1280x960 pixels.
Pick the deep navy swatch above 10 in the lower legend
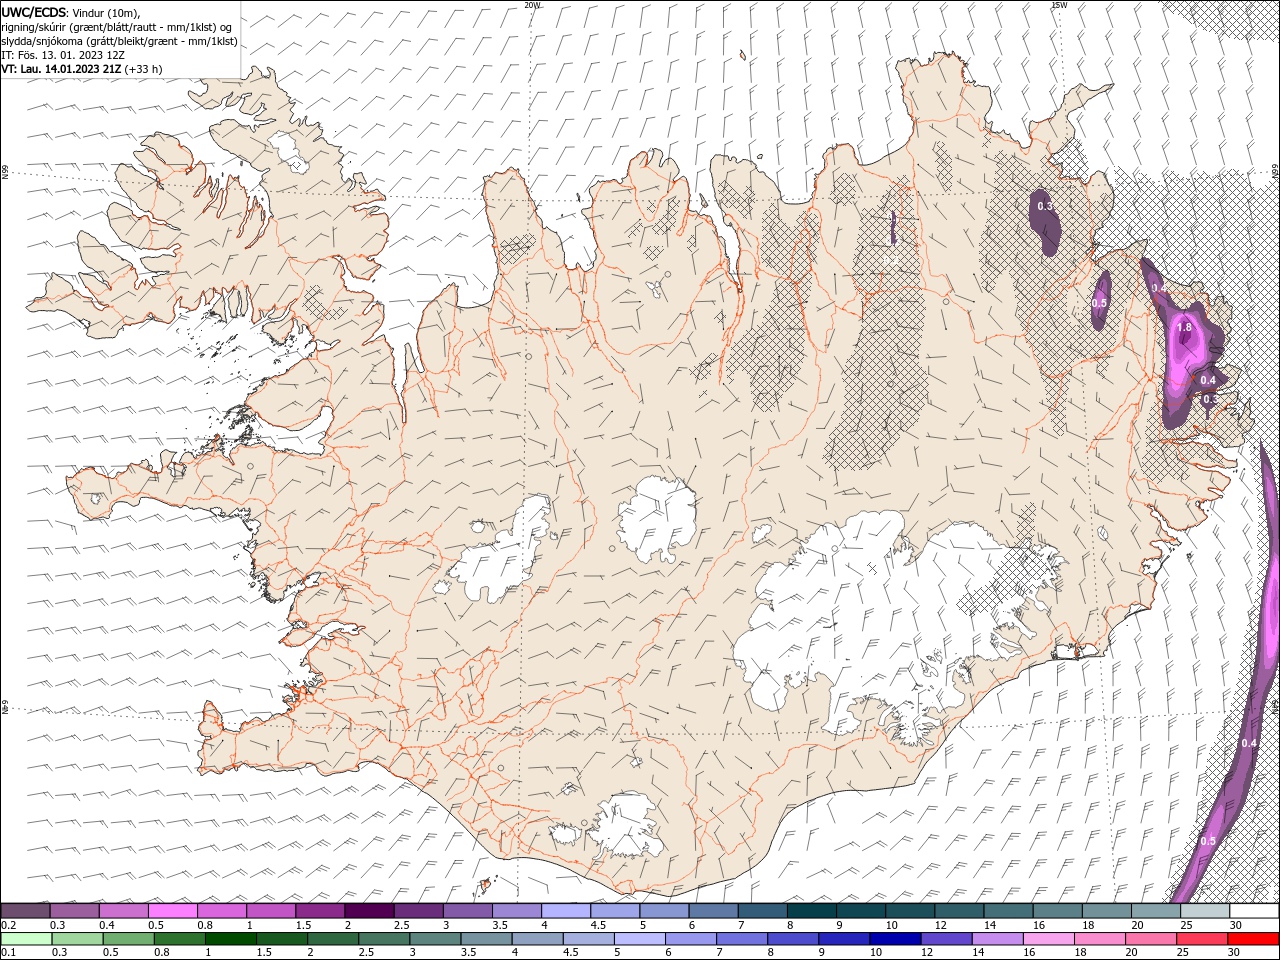point(895,939)
